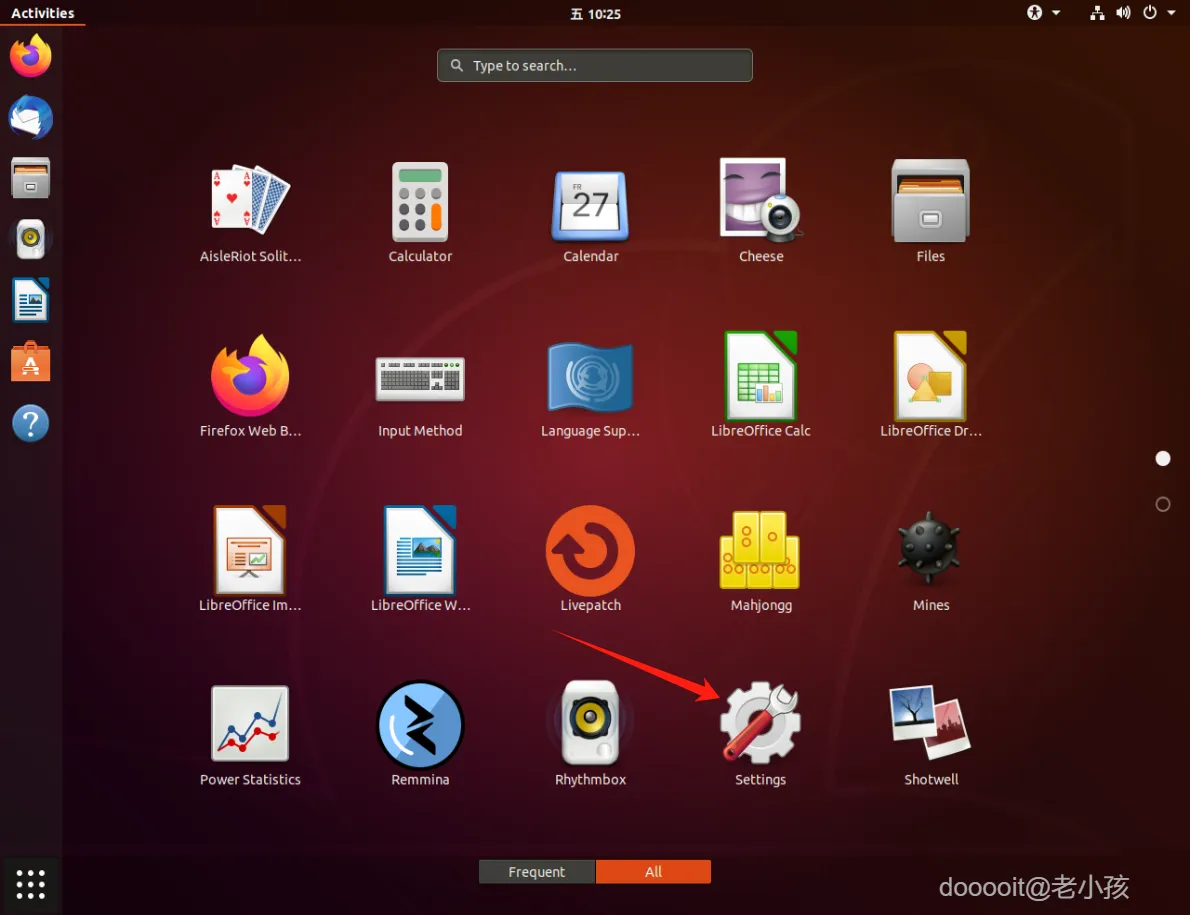Click the network status icon
The width and height of the screenshot is (1190, 915).
[x=1097, y=12]
